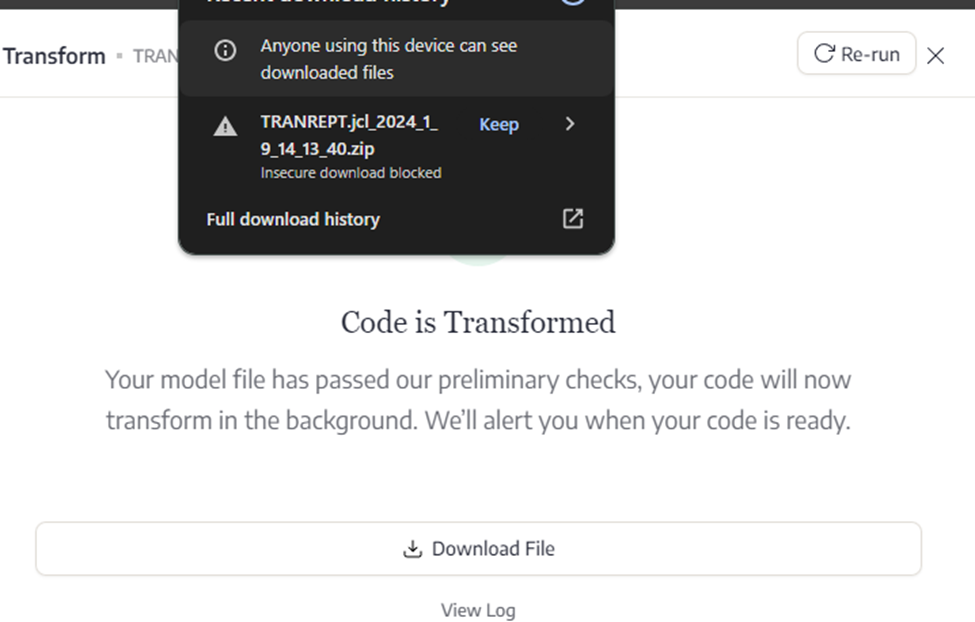Click the Download File button
The height and width of the screenshot is (622, 975).
(x=478, y=549)
